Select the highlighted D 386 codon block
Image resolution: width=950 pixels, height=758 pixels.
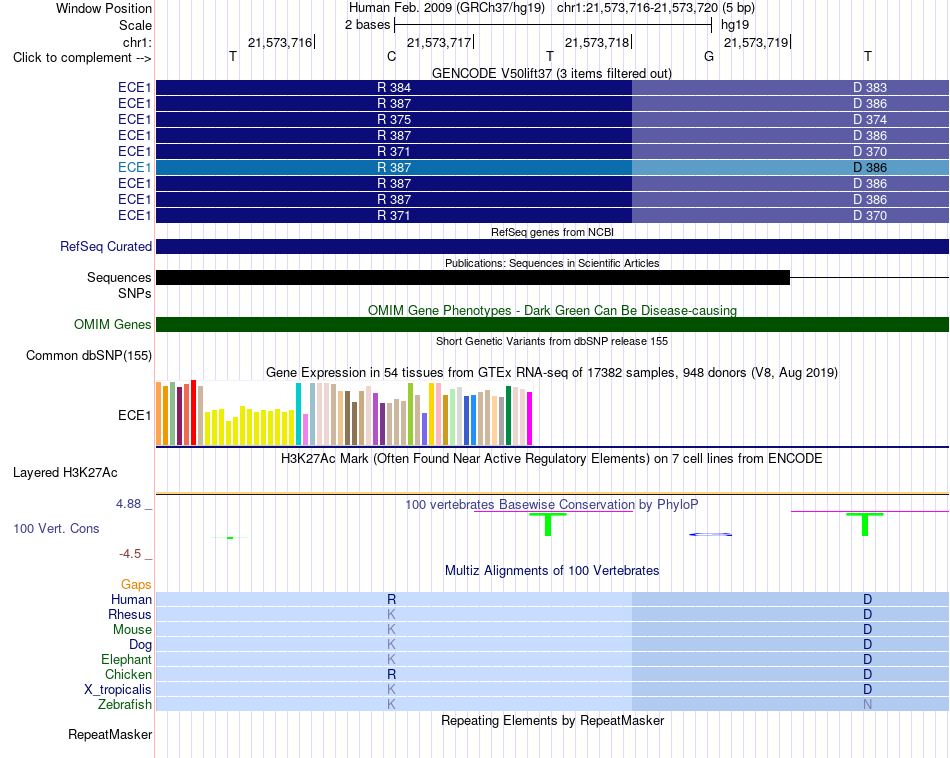(791, 167)
